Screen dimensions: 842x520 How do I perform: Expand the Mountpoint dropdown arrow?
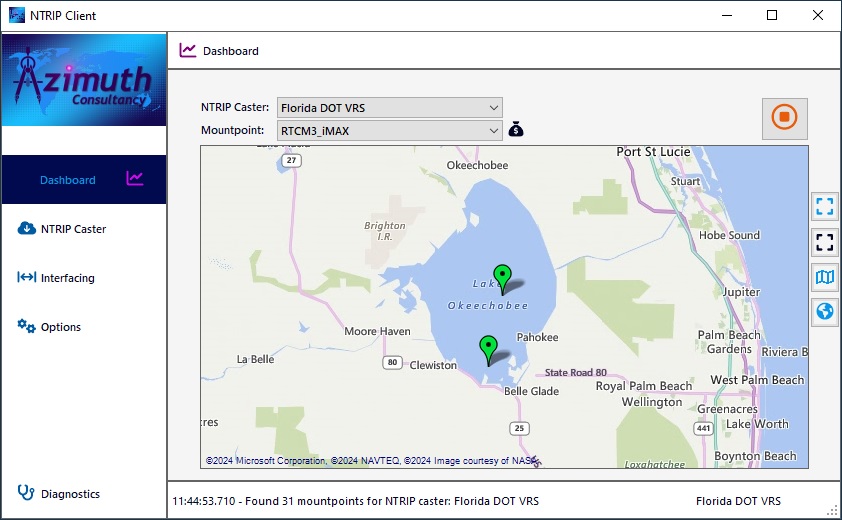[x=494, y=130]
